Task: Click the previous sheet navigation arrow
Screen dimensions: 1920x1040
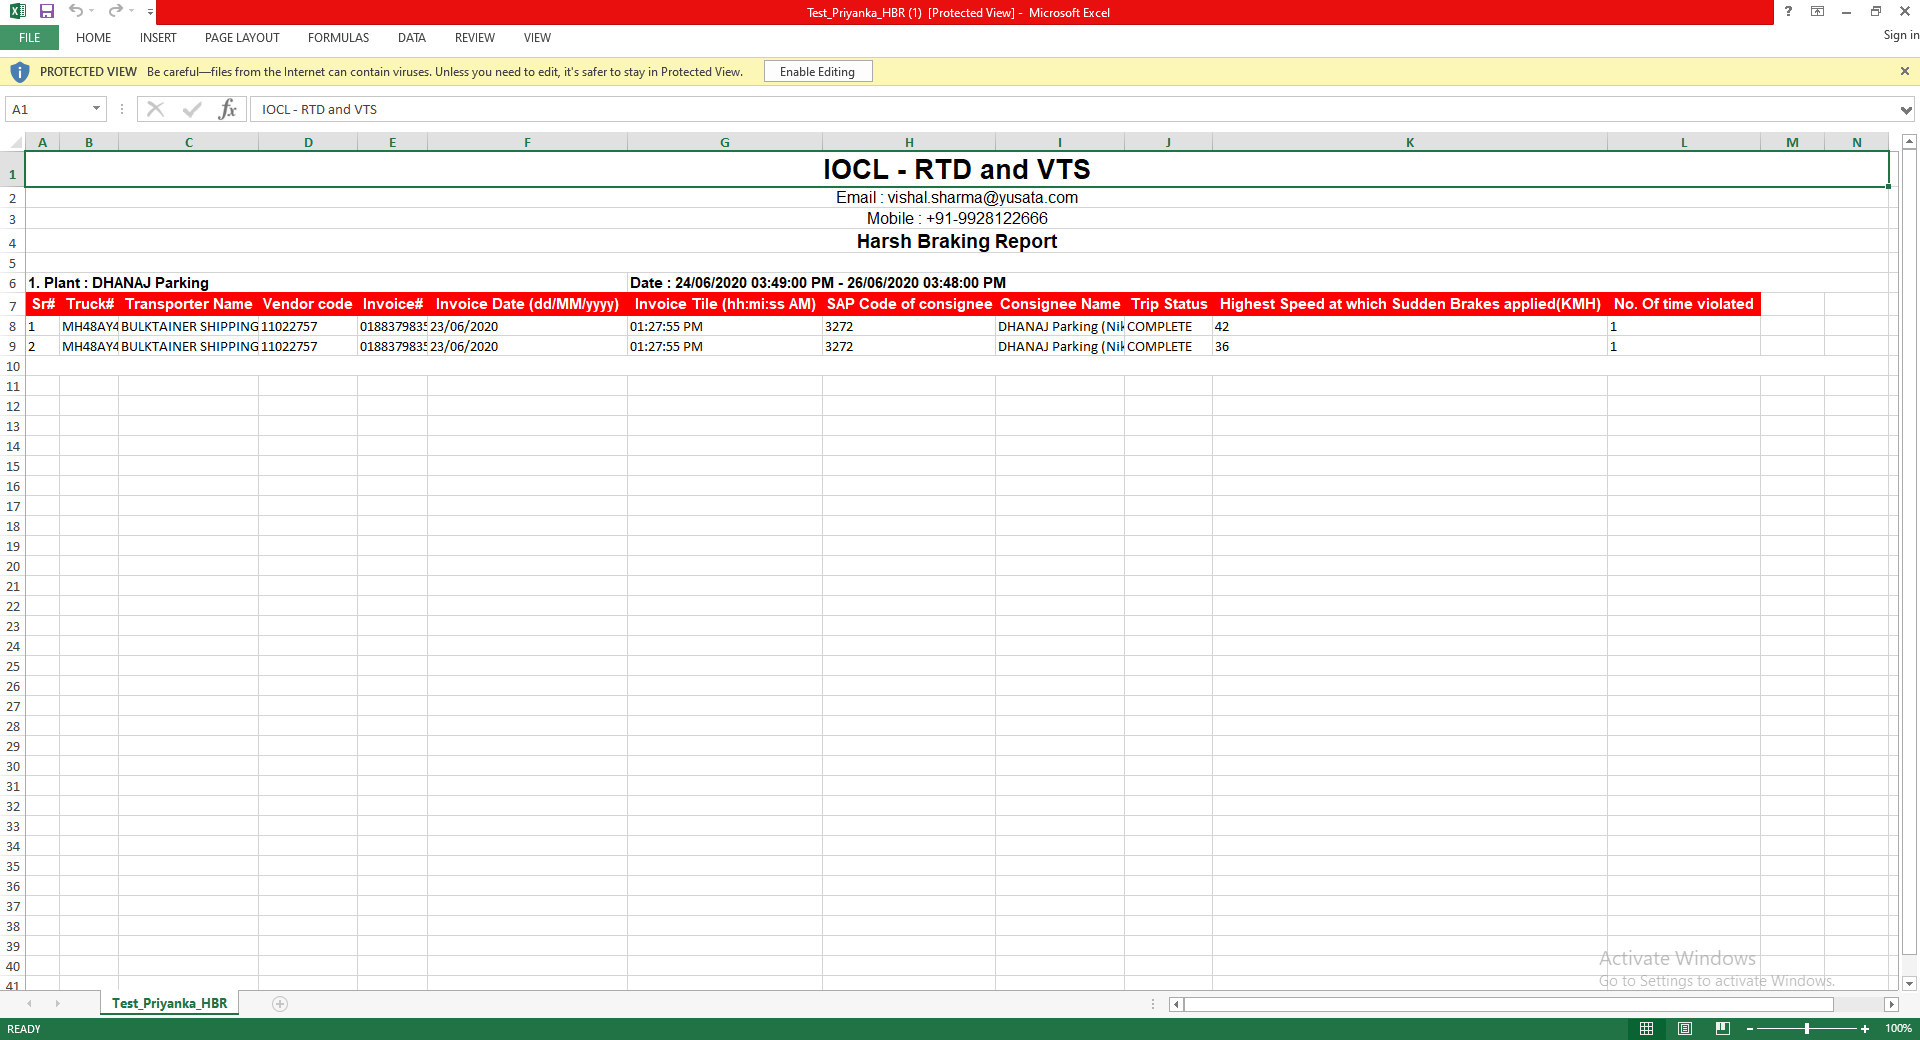Action: point(29,1003)
